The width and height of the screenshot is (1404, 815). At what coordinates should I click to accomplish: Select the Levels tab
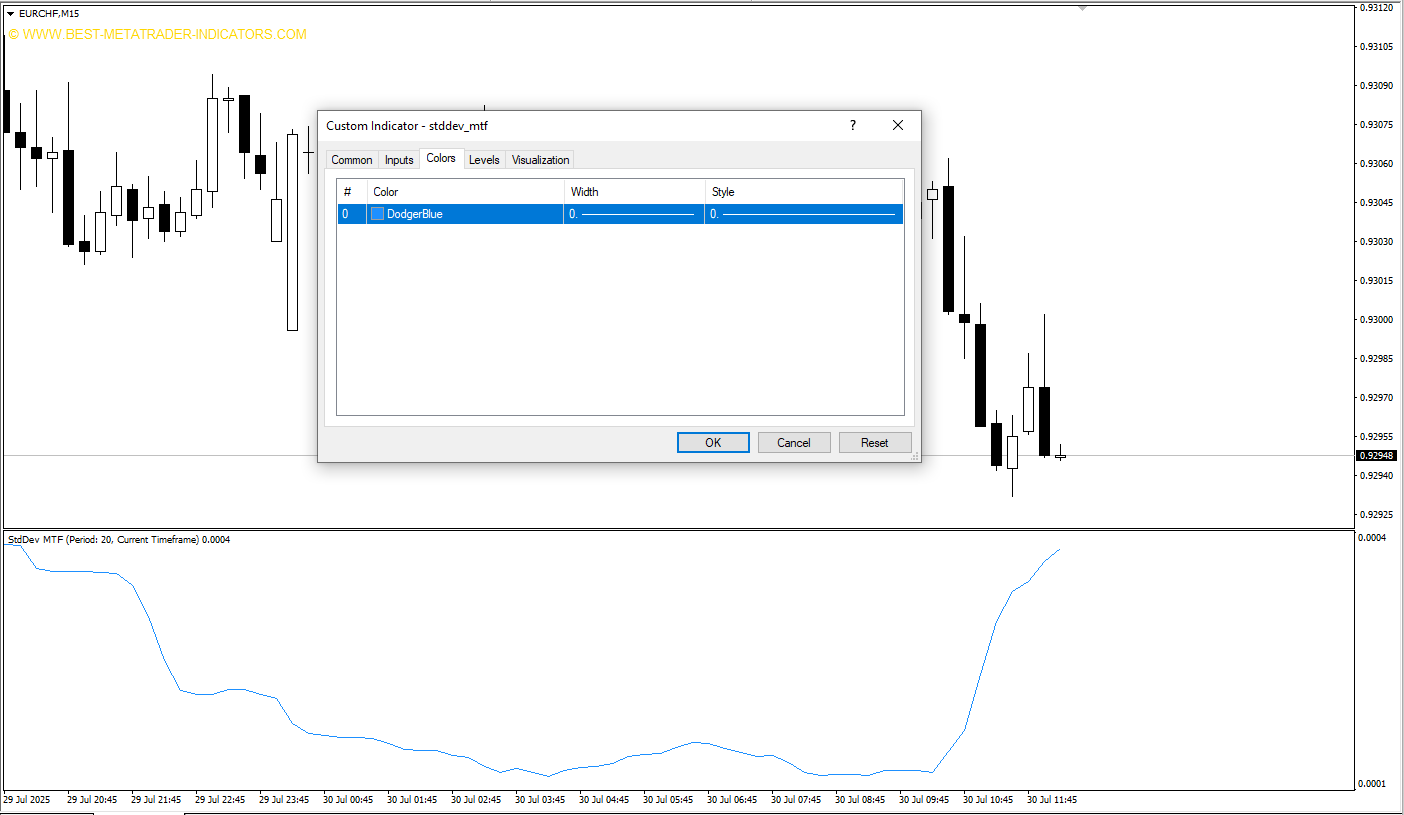484,160
